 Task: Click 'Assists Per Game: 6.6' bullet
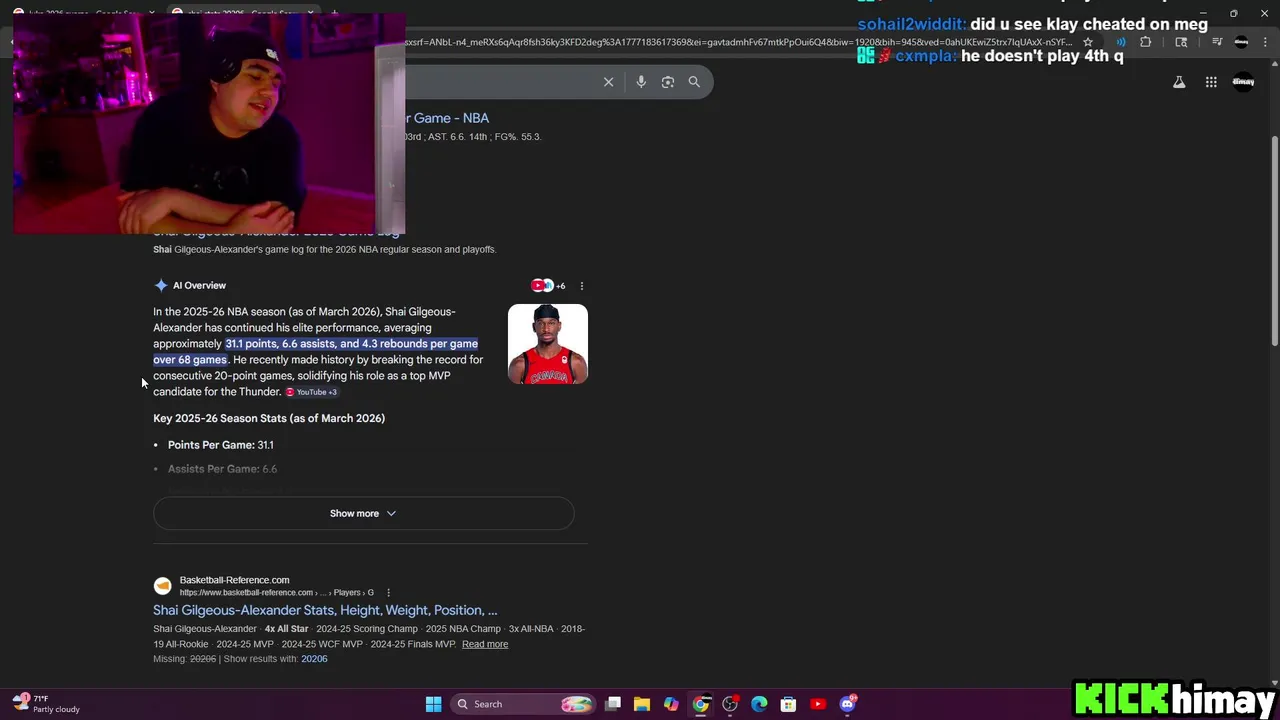(222, 469)
